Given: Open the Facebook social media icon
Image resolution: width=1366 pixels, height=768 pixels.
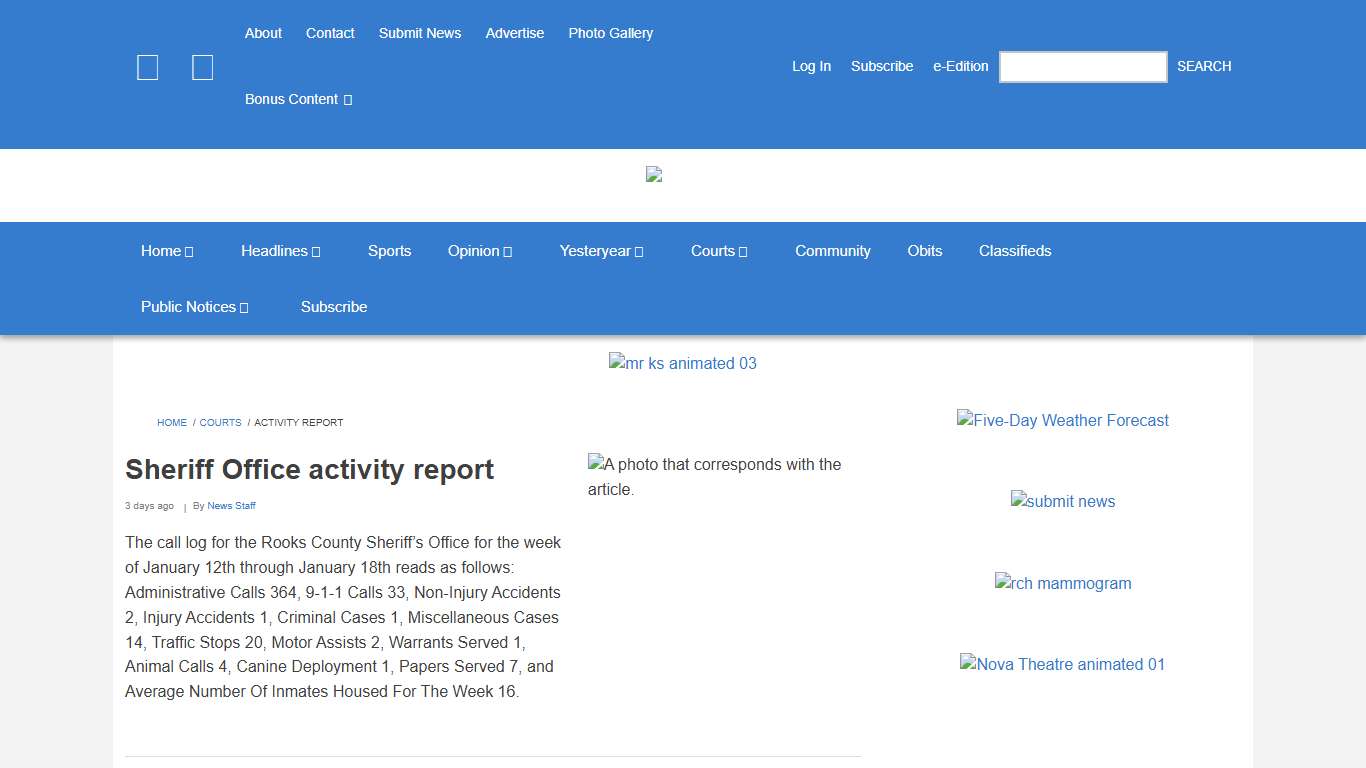Looking at the screenshot, I should pos(147,67).
